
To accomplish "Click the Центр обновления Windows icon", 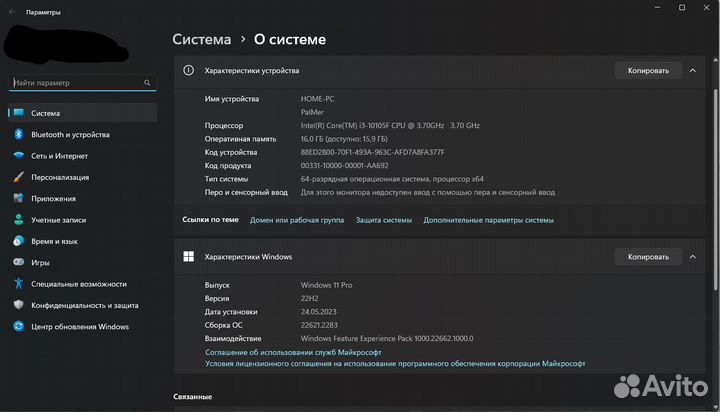I will coord(19,326).
